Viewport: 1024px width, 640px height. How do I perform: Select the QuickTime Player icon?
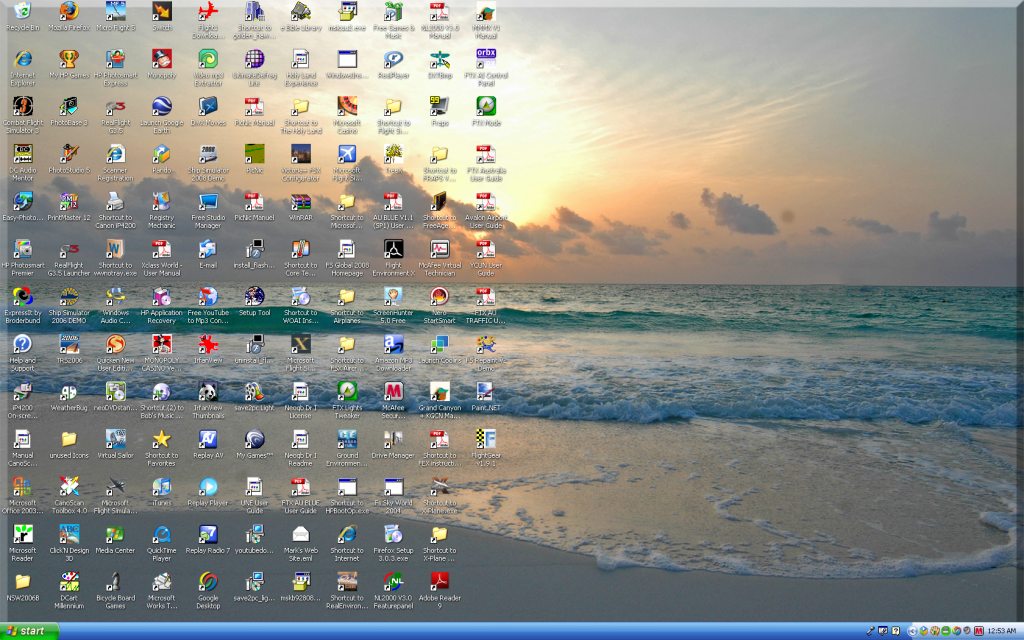click(161, 535)
